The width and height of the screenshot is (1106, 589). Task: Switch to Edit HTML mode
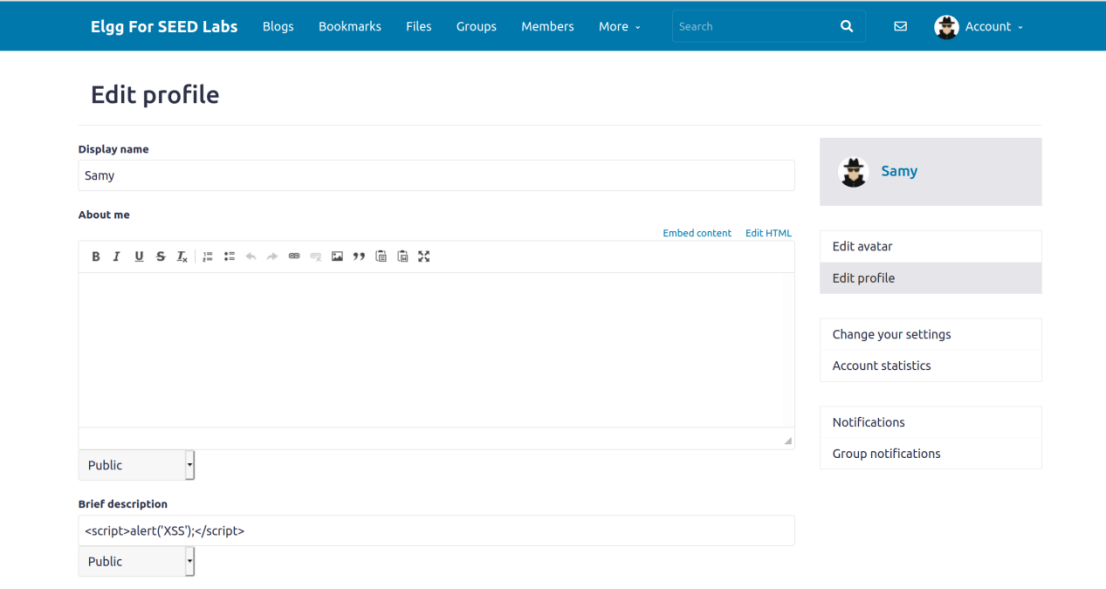tap(768, 233)
